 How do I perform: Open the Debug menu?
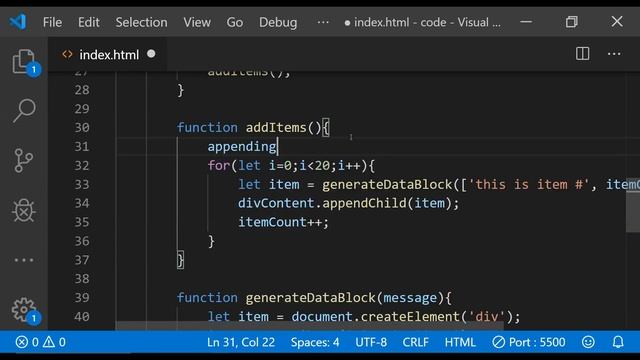(278, 22)
